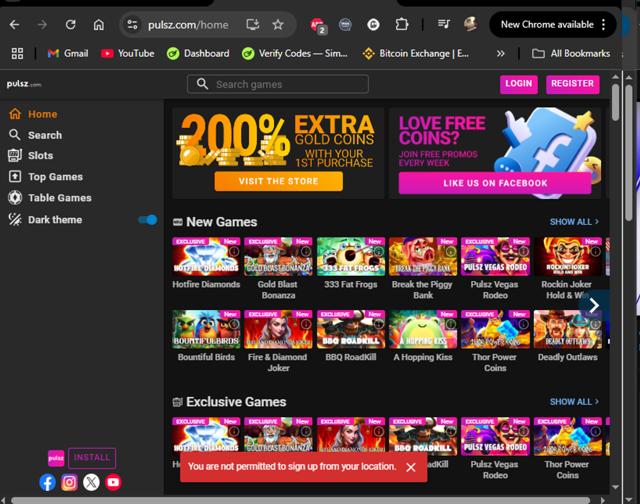
Task: Open the All Bookmarks folder
Action: point(571,53)
